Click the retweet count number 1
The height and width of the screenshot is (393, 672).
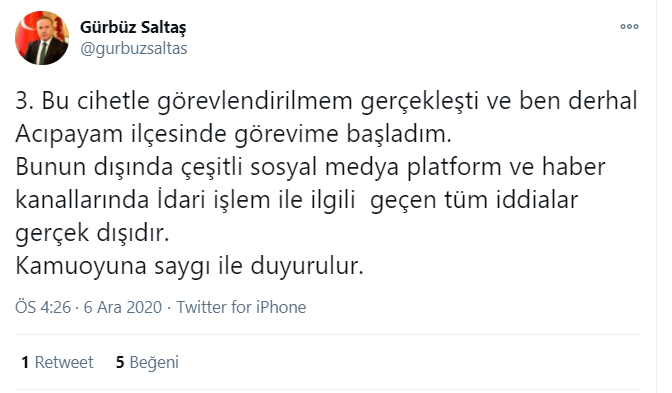point(25,363)
